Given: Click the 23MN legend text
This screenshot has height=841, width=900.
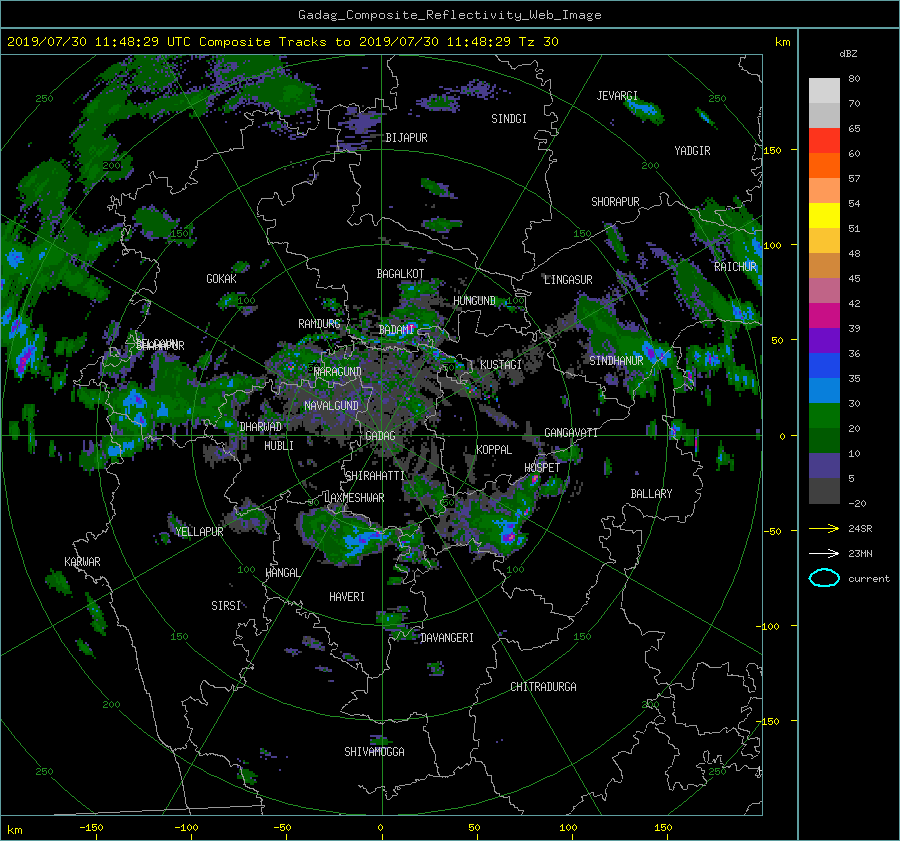Looking at the screenshot, I should [x=860, y=553].
